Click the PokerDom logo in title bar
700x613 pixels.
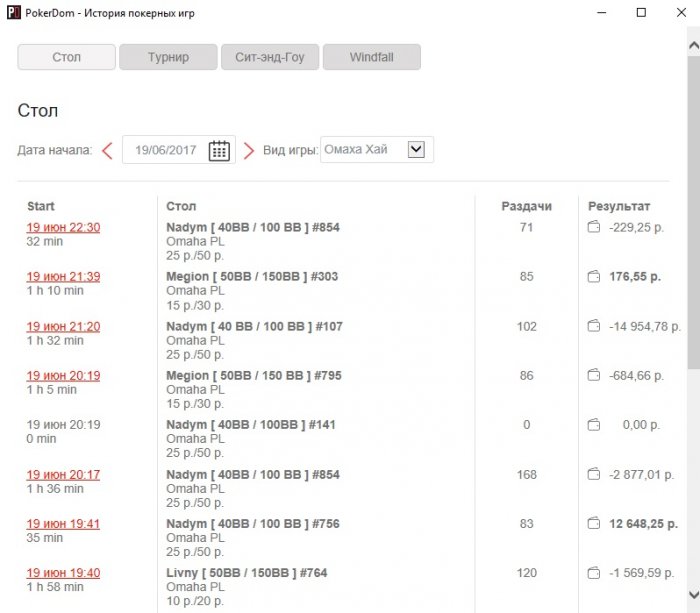pyautogui.click(x=14, y=13)
